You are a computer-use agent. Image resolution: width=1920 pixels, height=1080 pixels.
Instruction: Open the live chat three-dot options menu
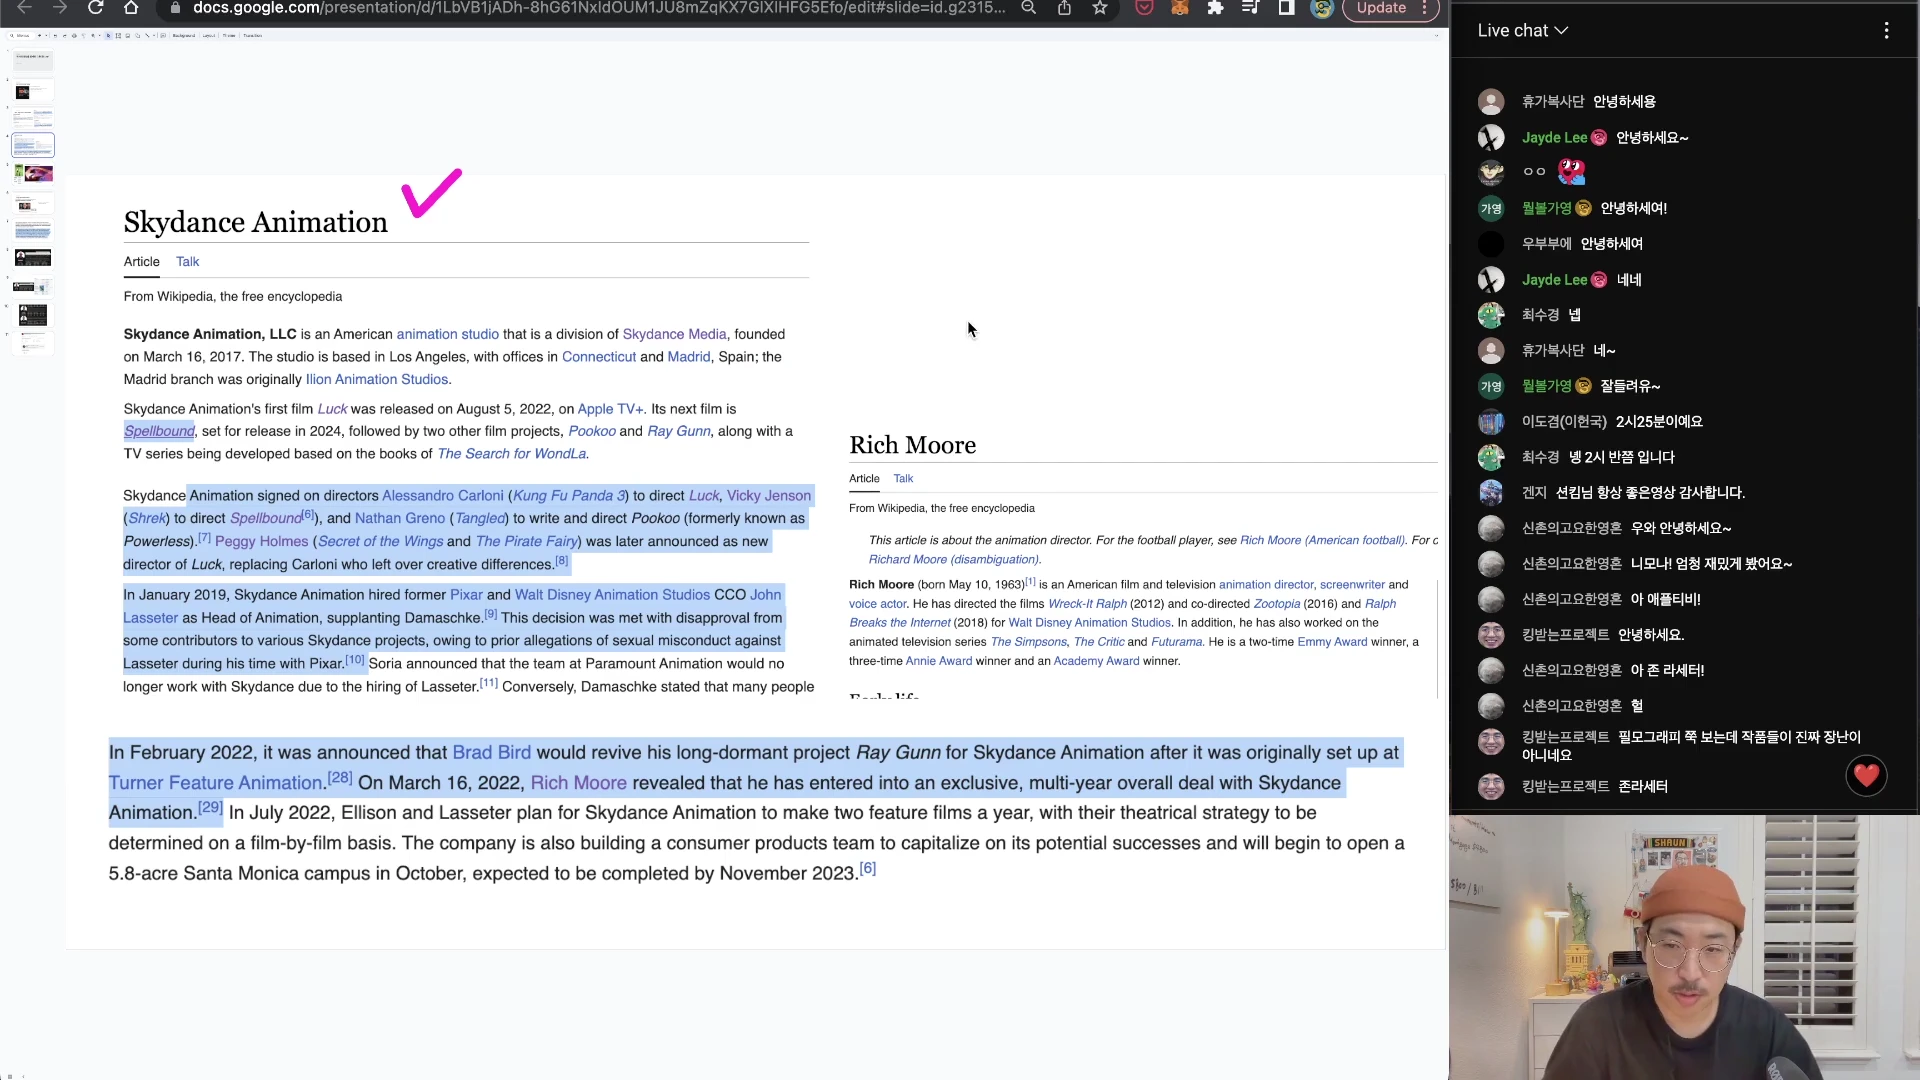tap(1886, 31)
